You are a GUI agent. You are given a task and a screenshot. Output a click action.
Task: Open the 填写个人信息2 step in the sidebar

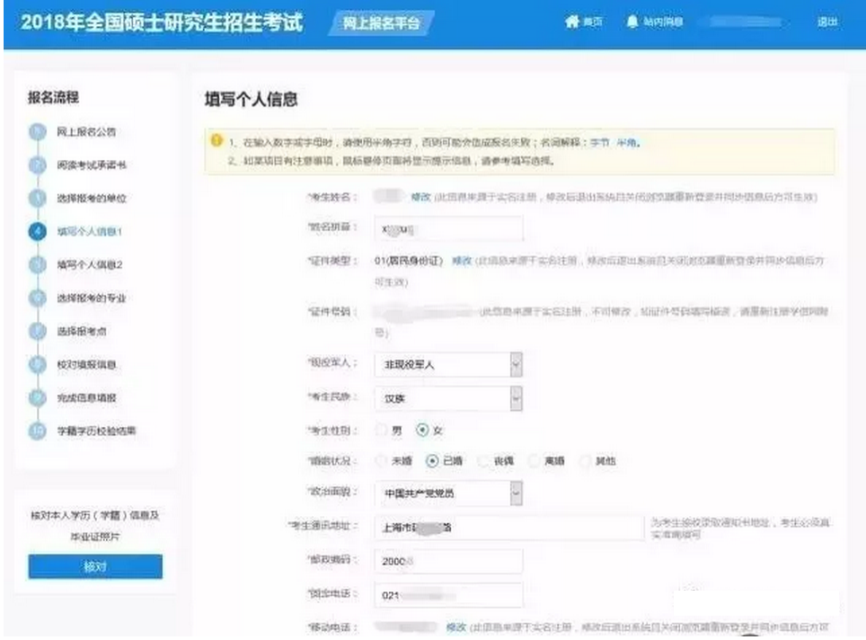[x=89, y=265]
